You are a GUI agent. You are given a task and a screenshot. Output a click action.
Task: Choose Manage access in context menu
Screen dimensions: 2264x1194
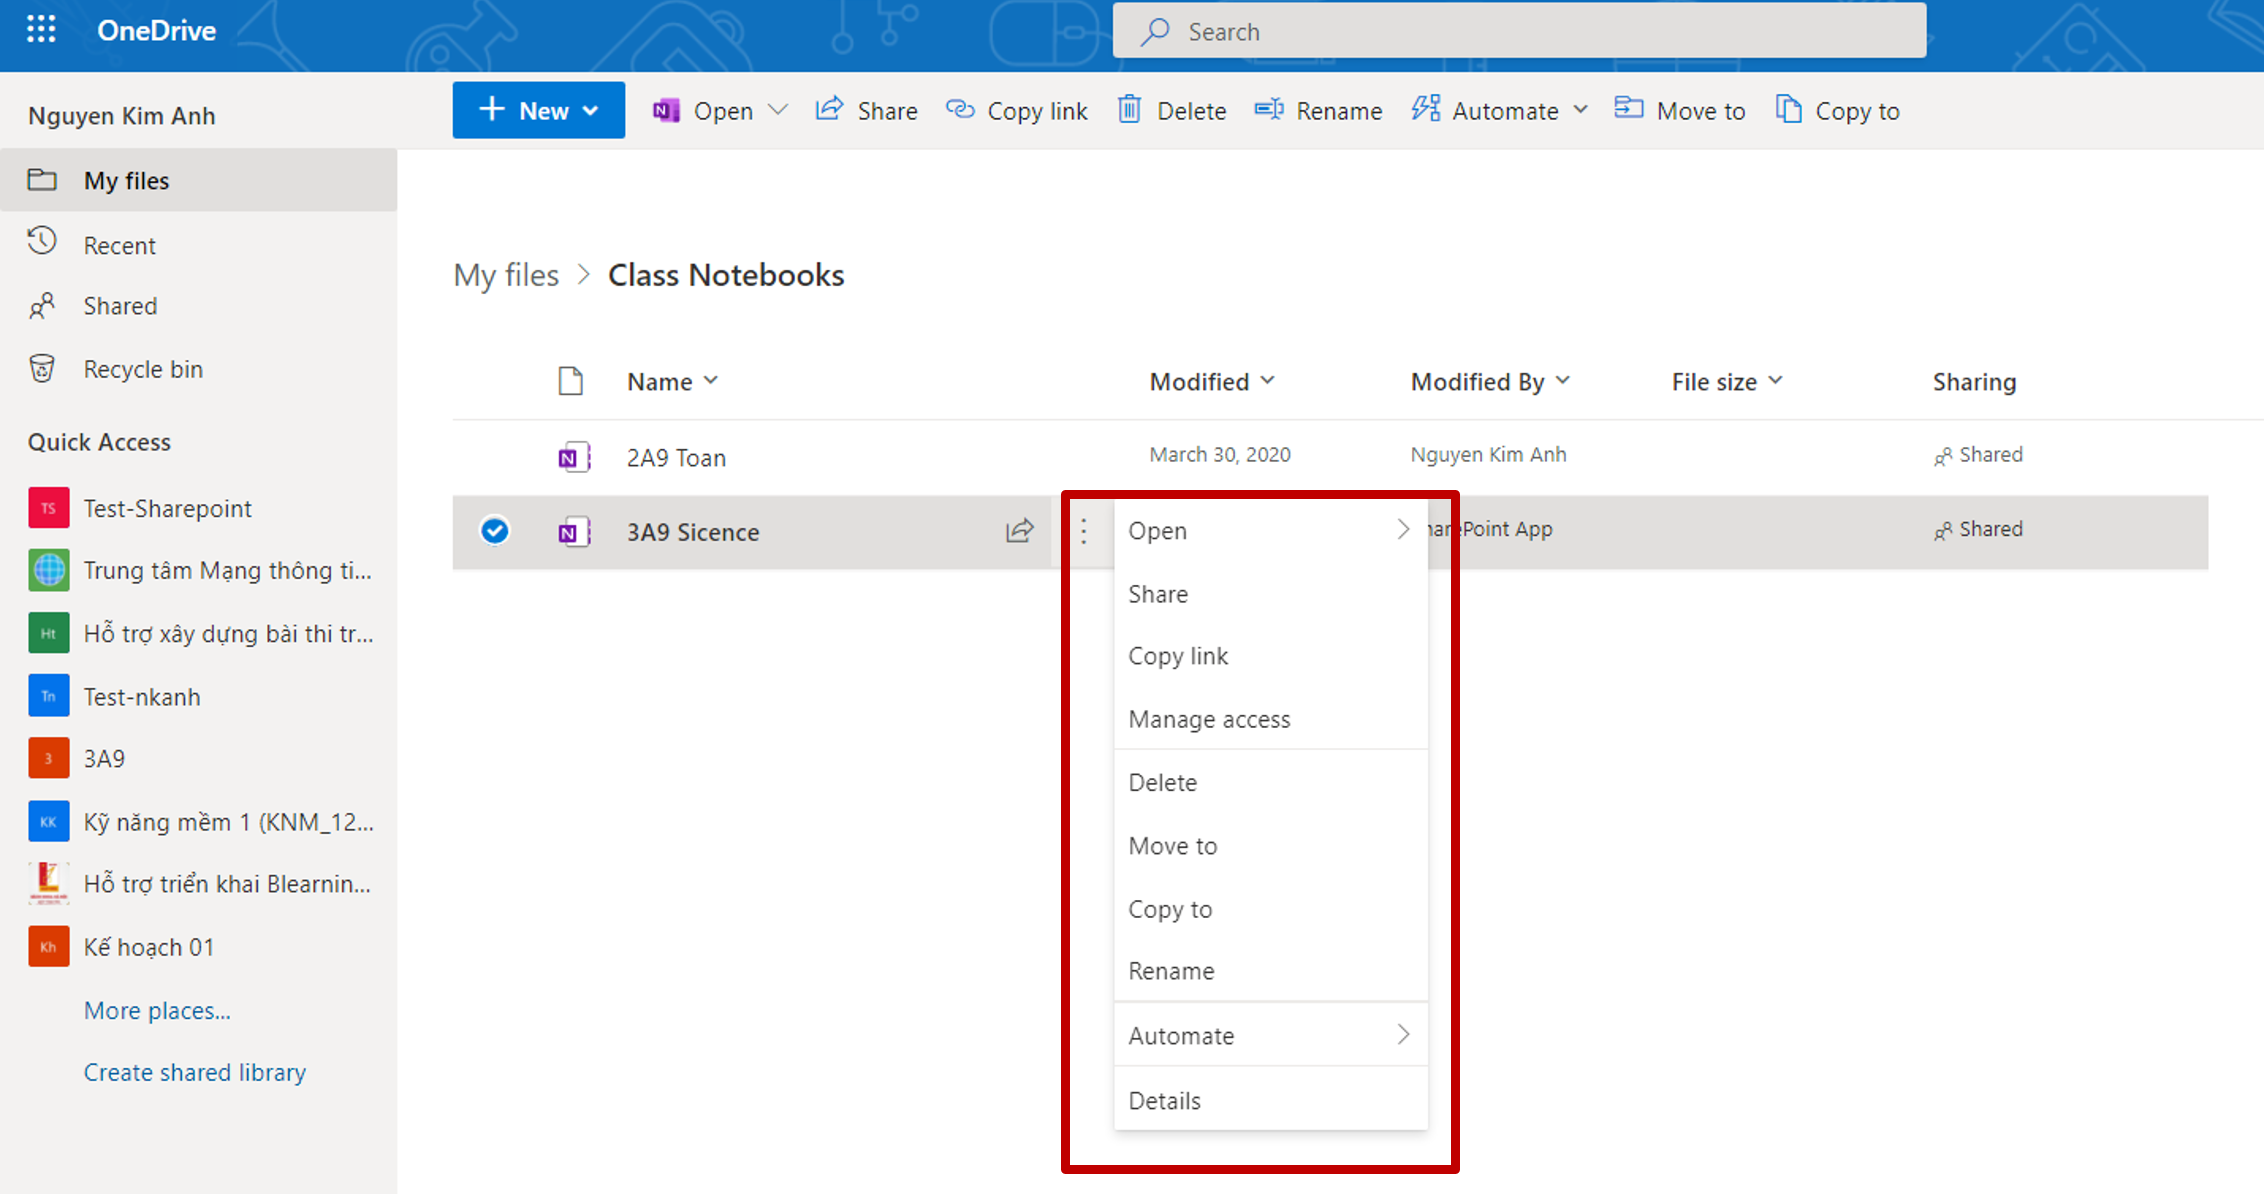(x=1209, y=719)
